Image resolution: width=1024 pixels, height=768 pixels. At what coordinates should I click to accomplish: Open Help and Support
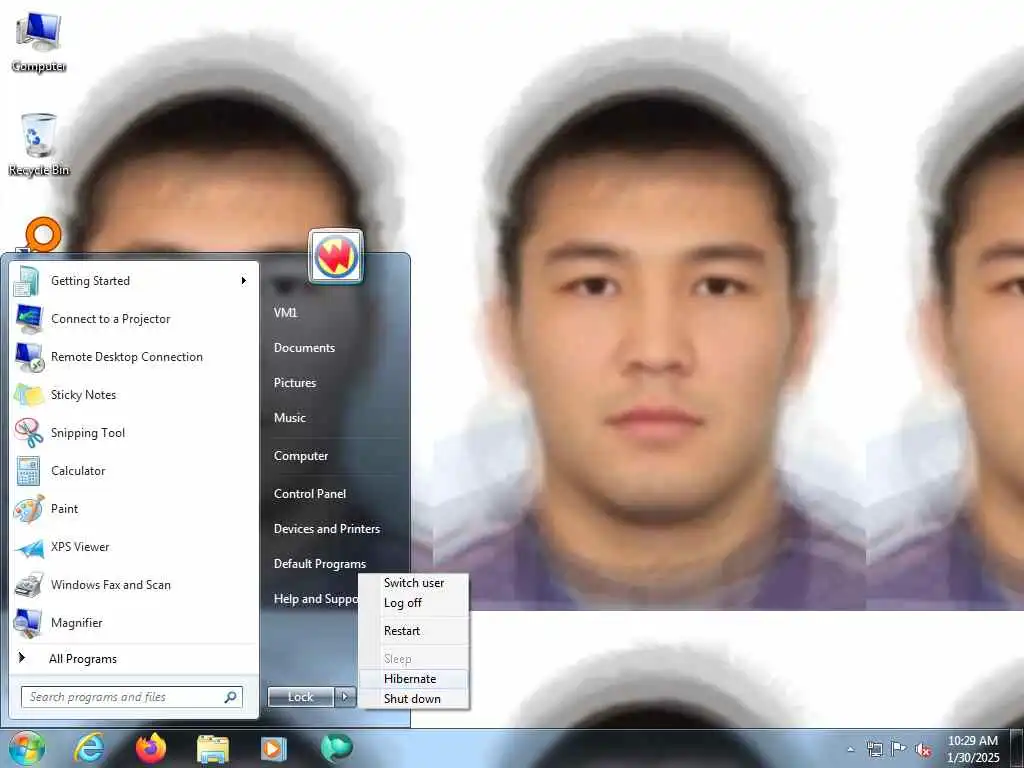[x=315, y=599]
